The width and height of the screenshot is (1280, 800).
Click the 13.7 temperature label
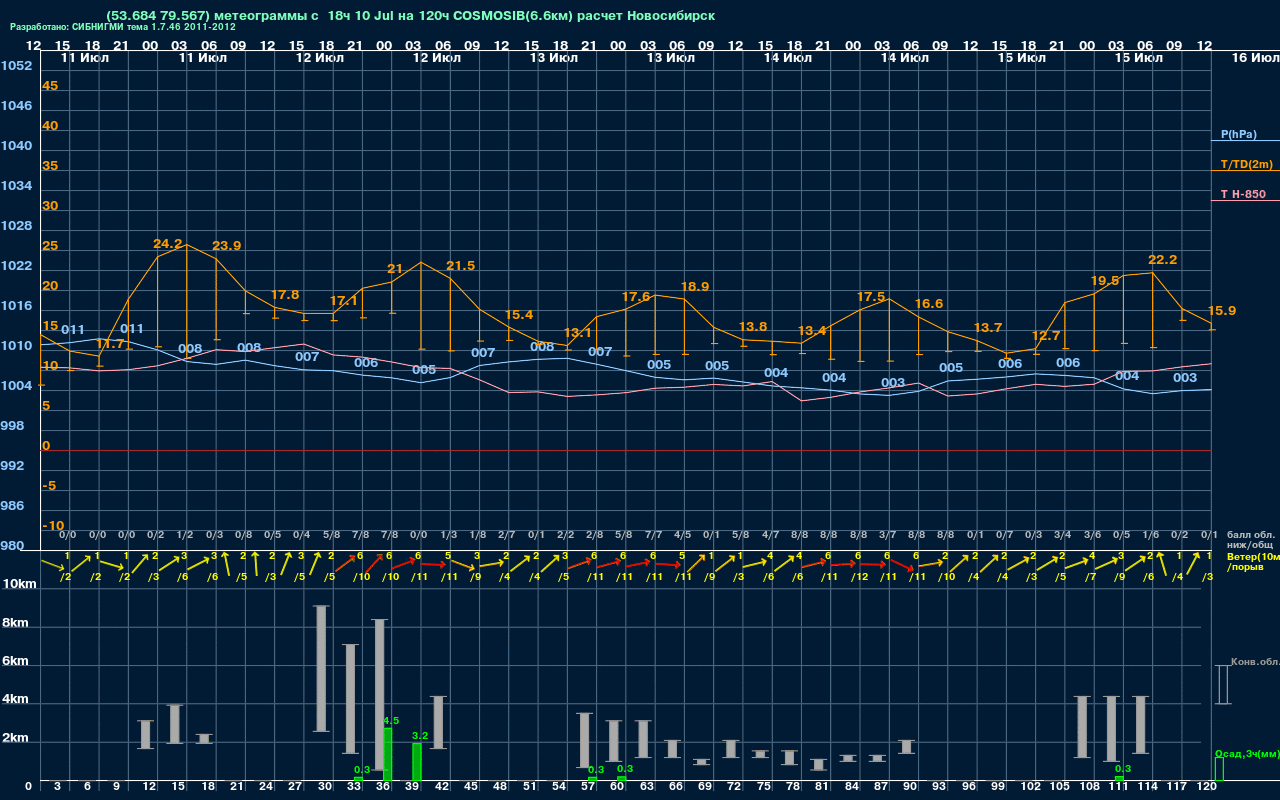click(988, 328)
